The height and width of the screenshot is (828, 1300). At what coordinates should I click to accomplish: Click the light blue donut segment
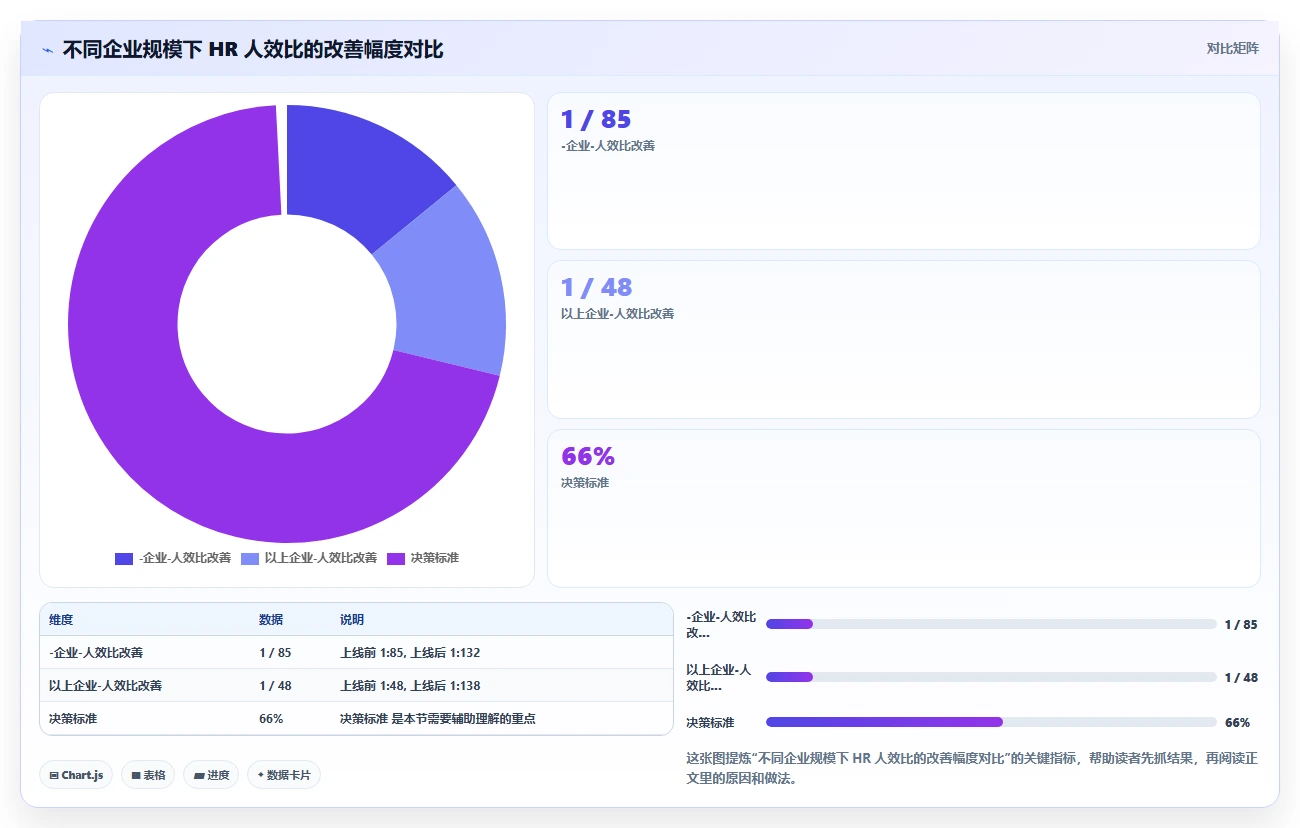[x=447, y=285]
